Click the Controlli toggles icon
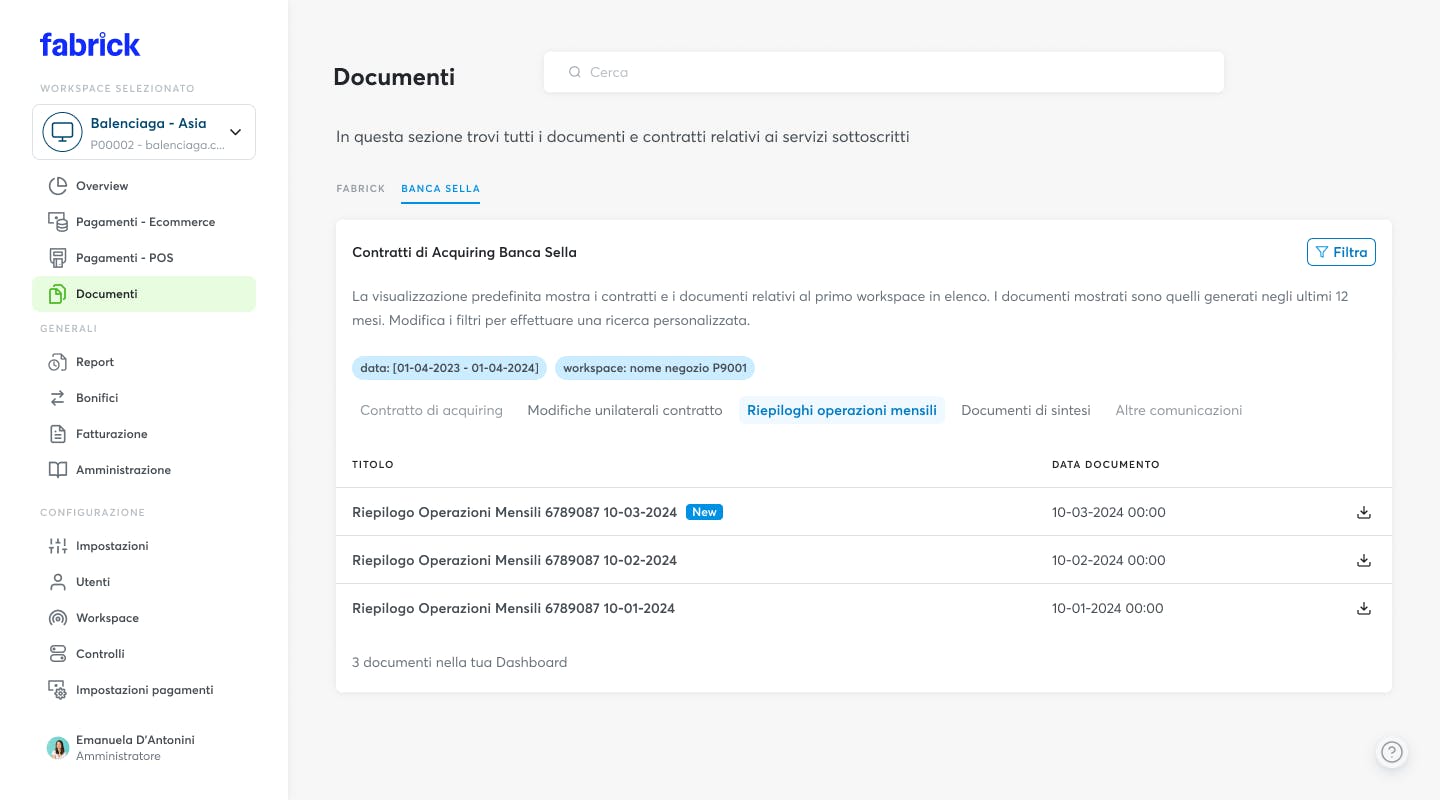The image size is (1440, 800). click(x=58, y=654)
